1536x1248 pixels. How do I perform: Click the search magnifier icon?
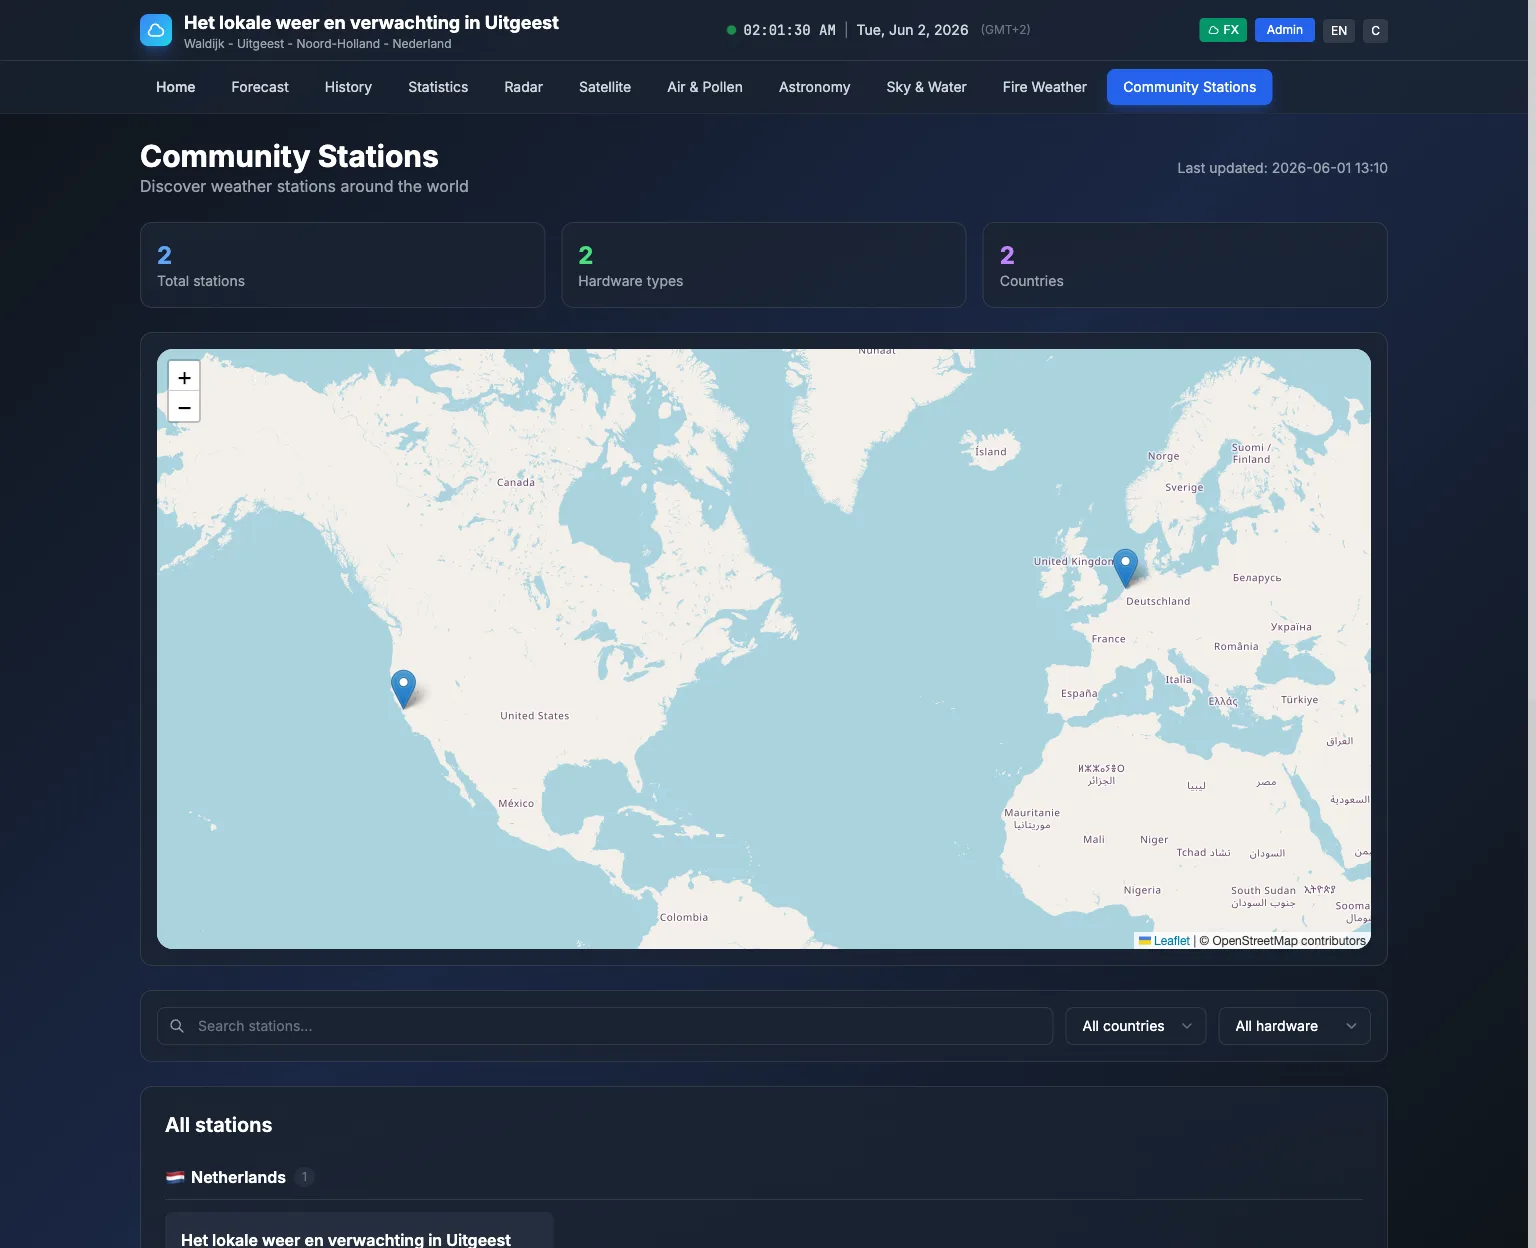click(177, 1026)
